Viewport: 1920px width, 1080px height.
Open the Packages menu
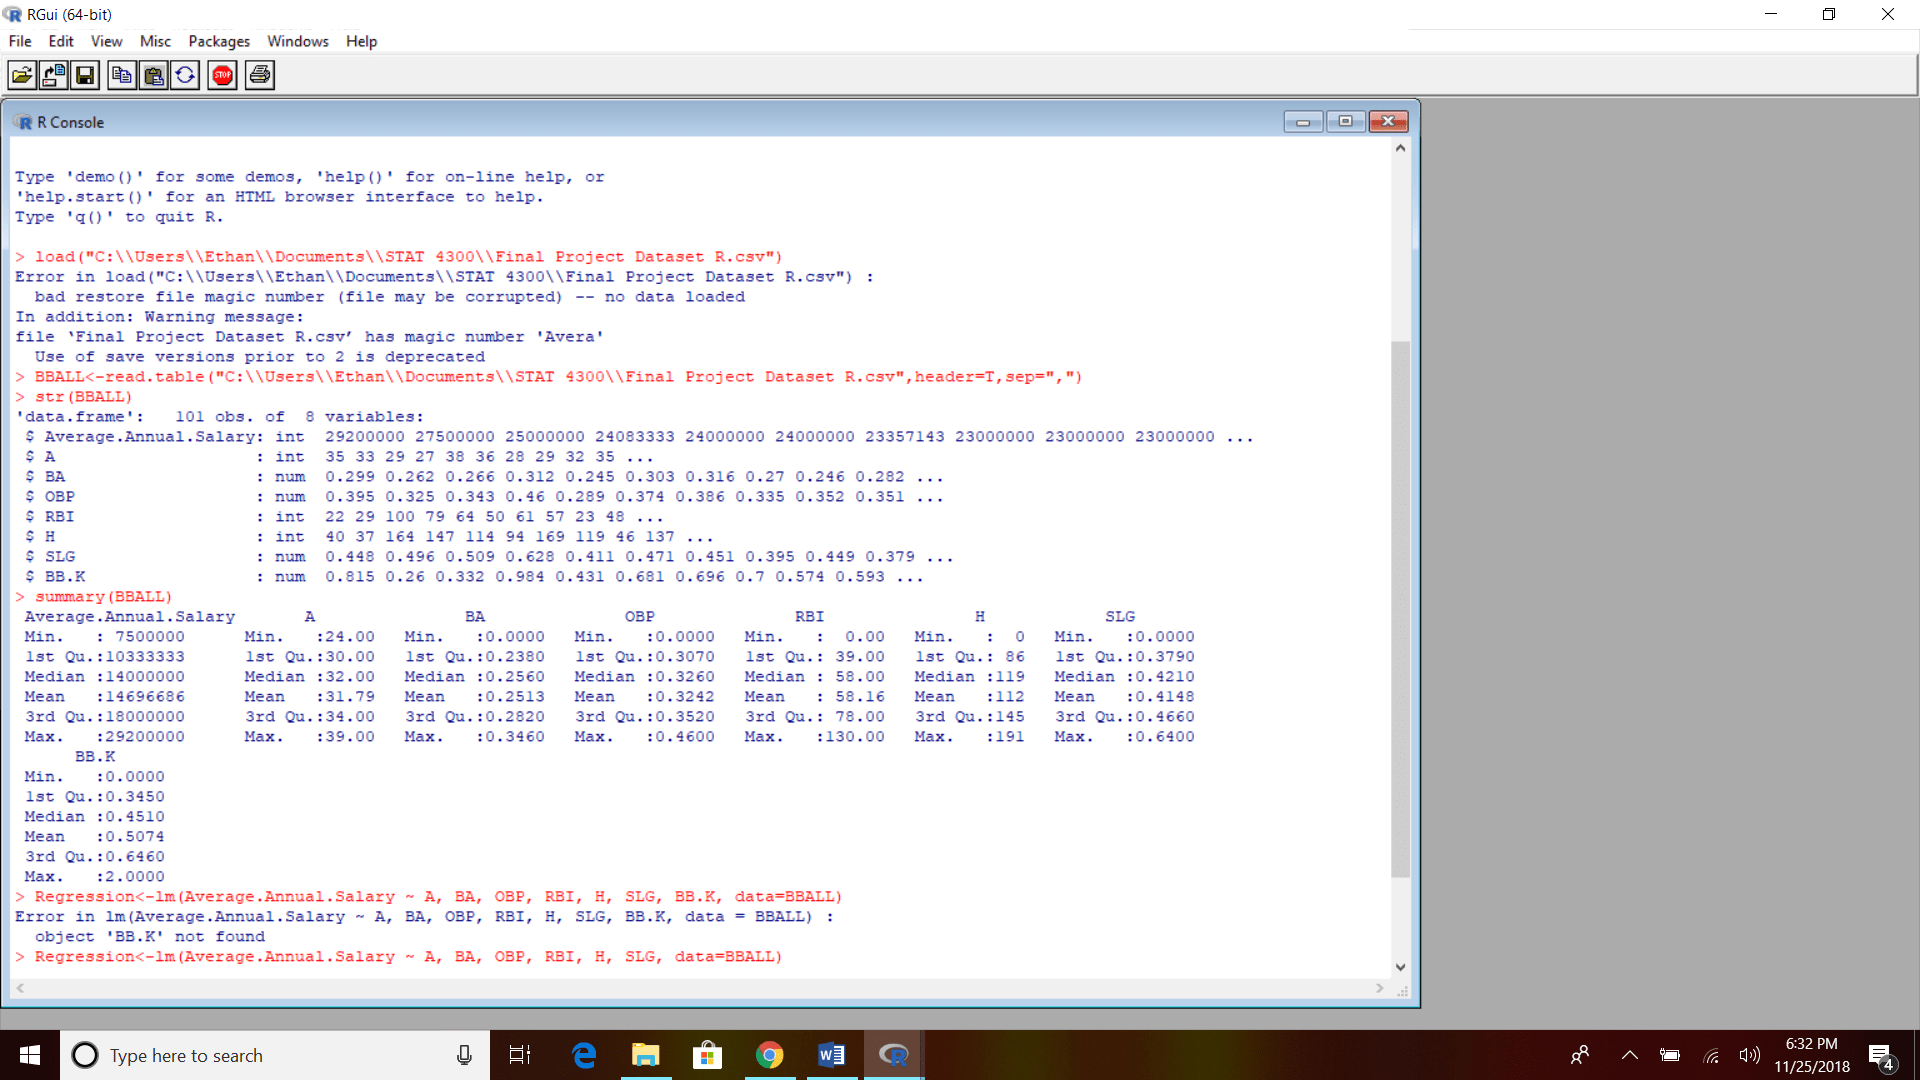pos(219,41)
